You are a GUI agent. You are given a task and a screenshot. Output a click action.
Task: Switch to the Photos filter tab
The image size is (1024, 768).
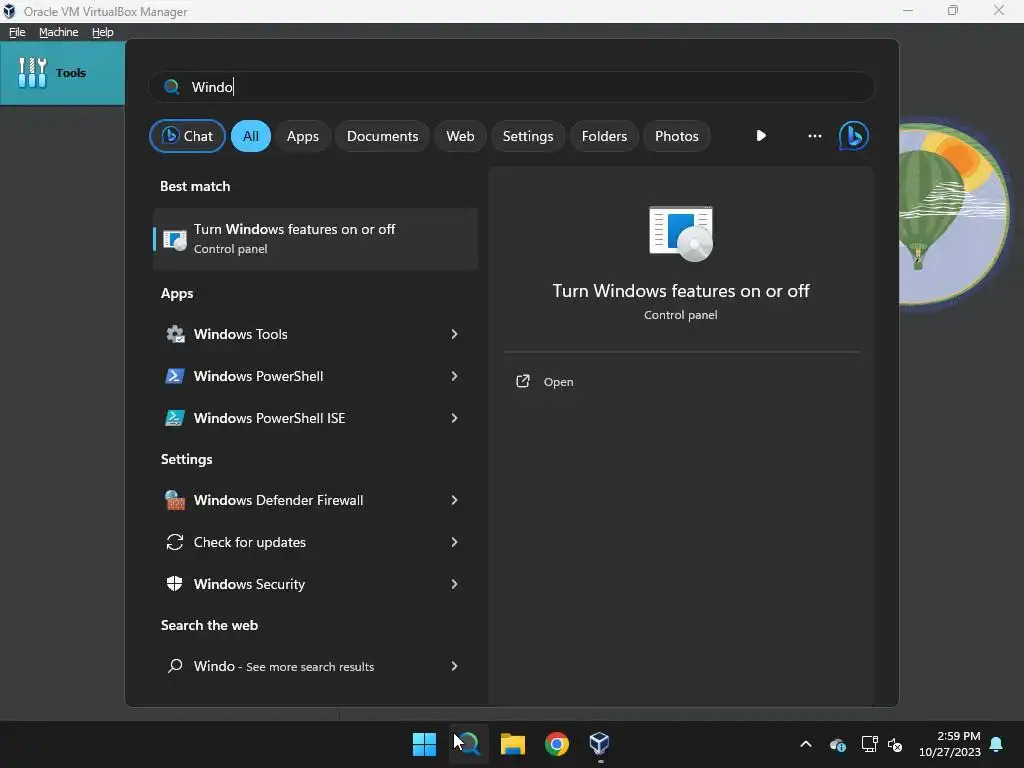677,136
